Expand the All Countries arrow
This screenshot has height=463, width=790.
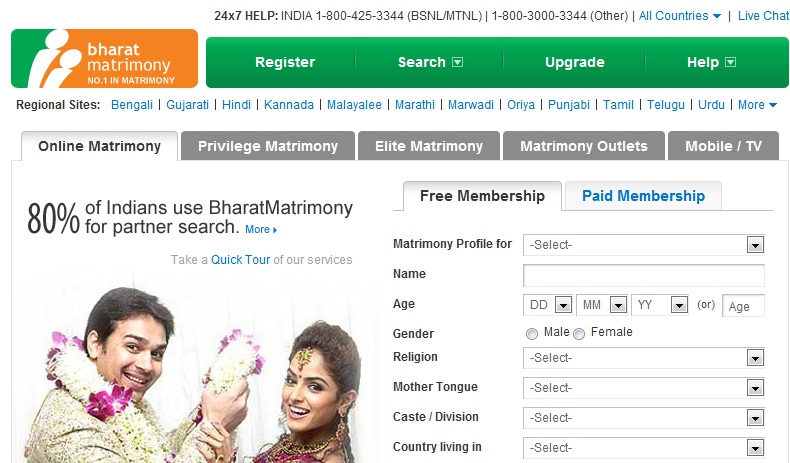pos(716,16)
